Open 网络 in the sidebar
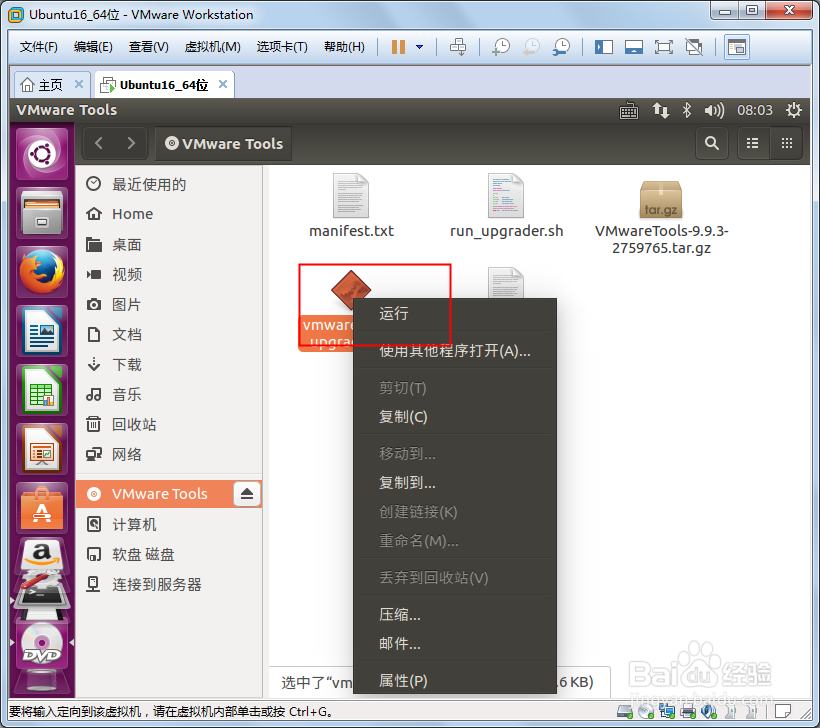820x728 pixels. point(168,454)
